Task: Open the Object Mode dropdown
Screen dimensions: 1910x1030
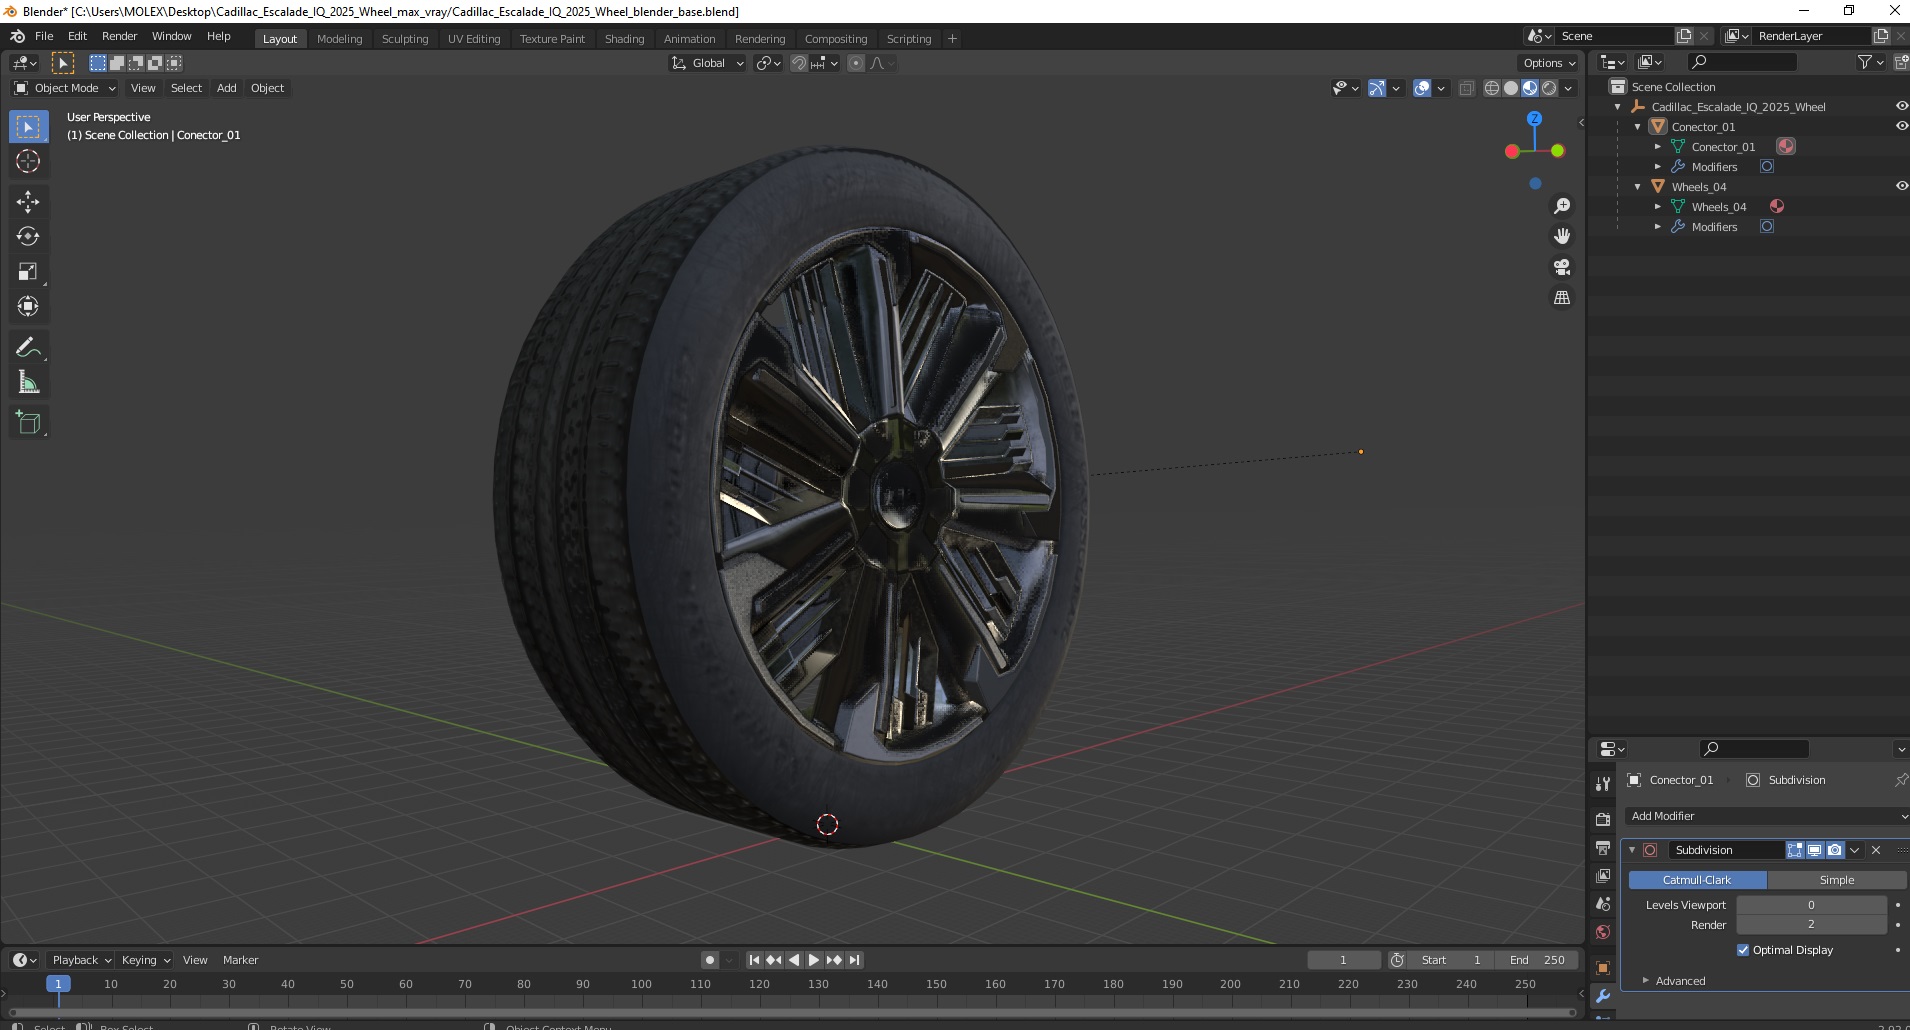Action: point(65,88)
